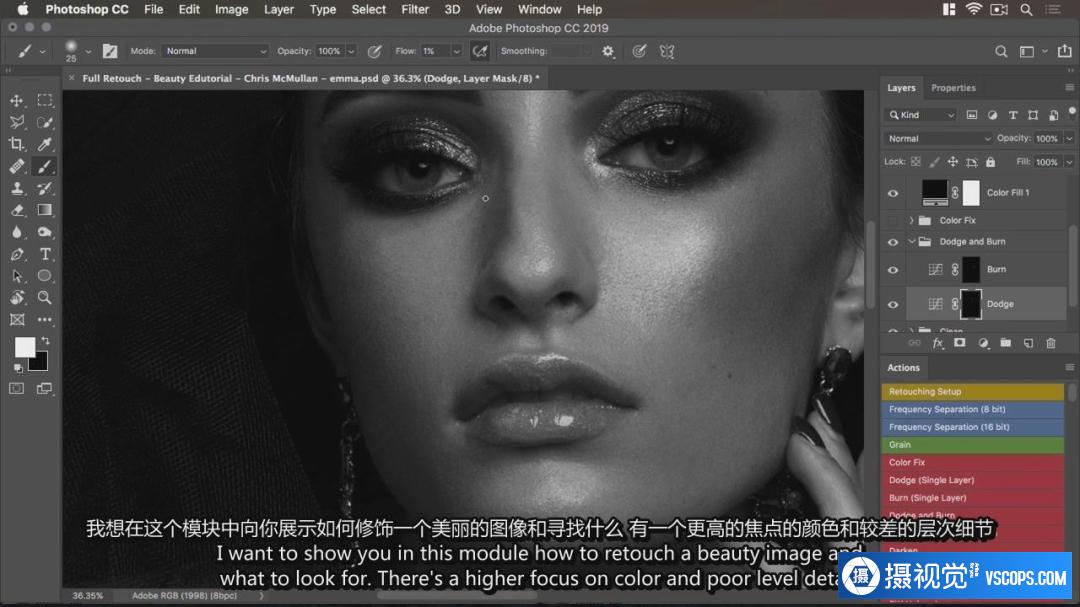Select the Clone Stamp tool

click(x=17, y=188)
